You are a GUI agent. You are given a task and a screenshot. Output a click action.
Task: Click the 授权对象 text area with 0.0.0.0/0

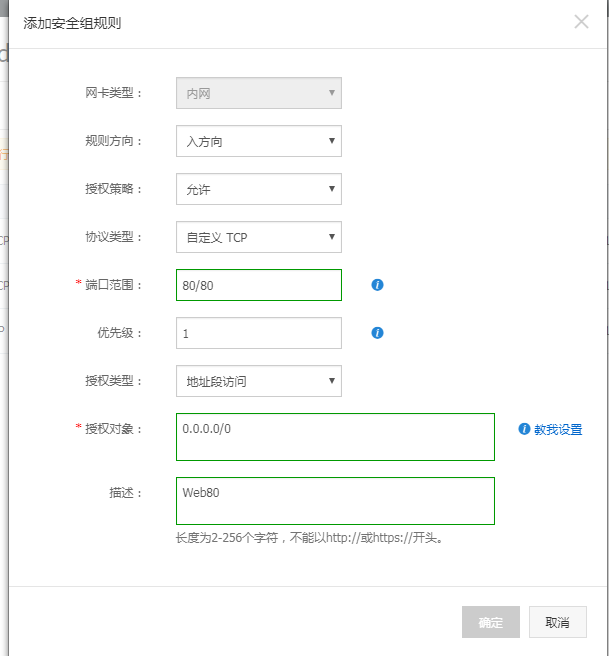335,437
